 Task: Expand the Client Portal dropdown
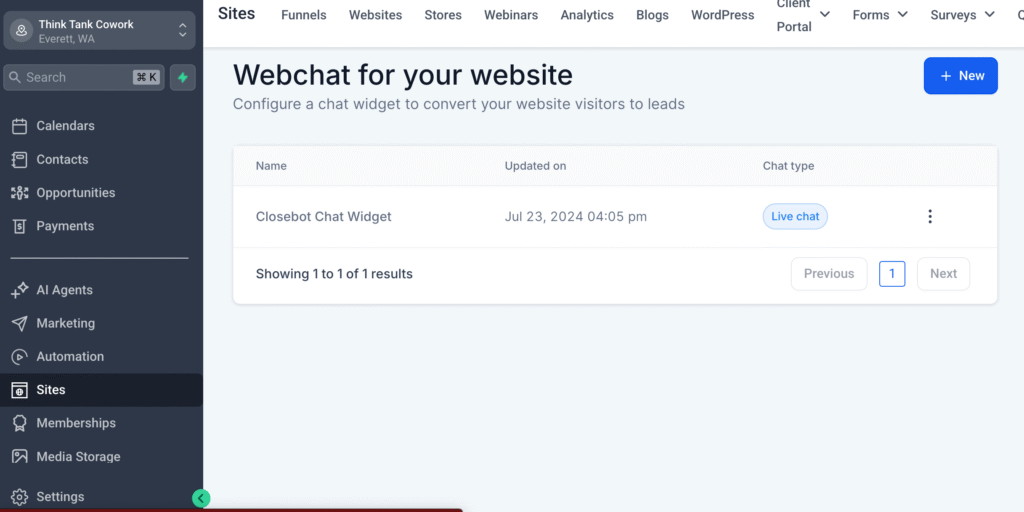[803, 15]
